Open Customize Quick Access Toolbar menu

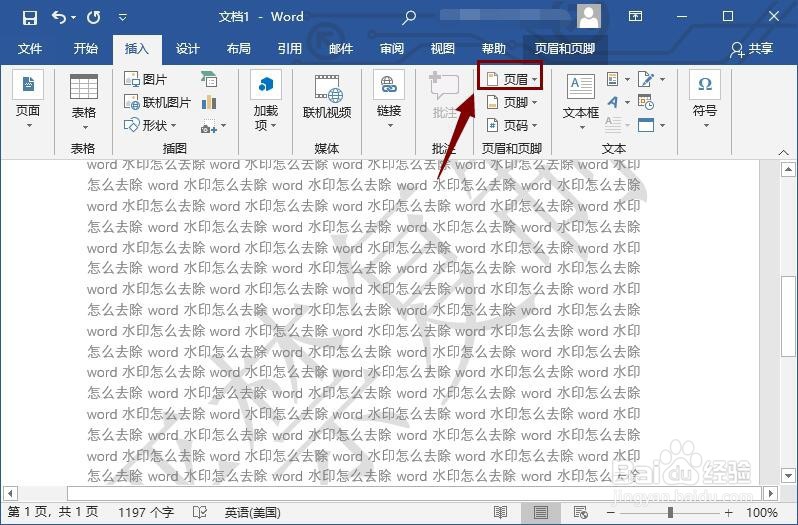(x=123, y=18)
